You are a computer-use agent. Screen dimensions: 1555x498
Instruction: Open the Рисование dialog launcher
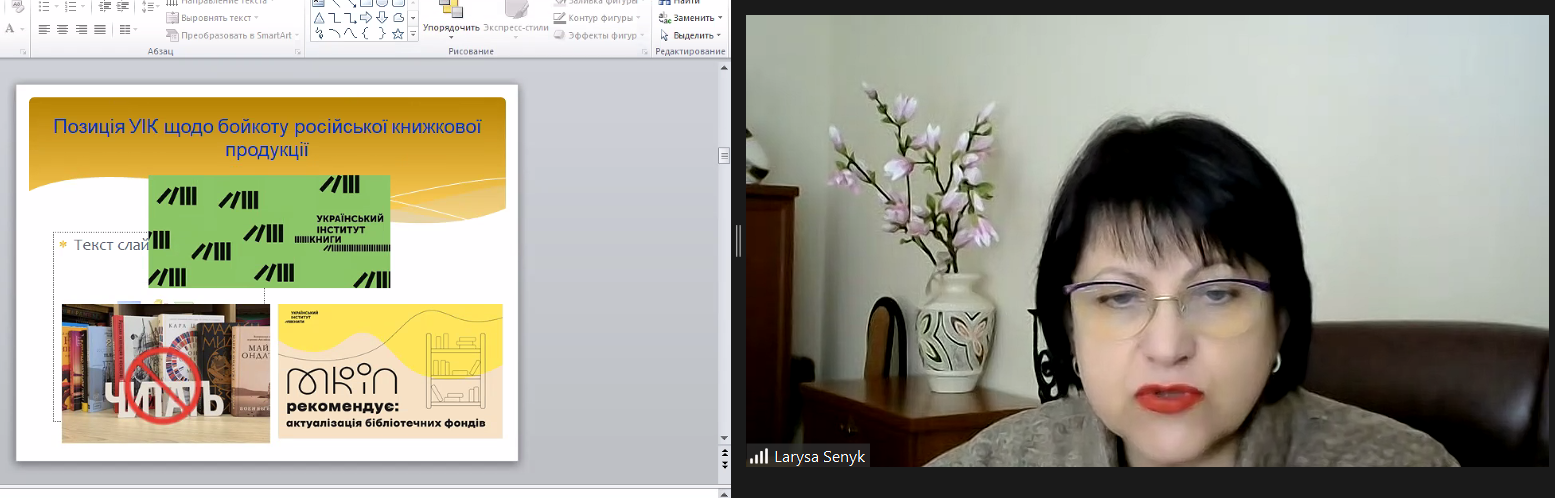point(646,51)
